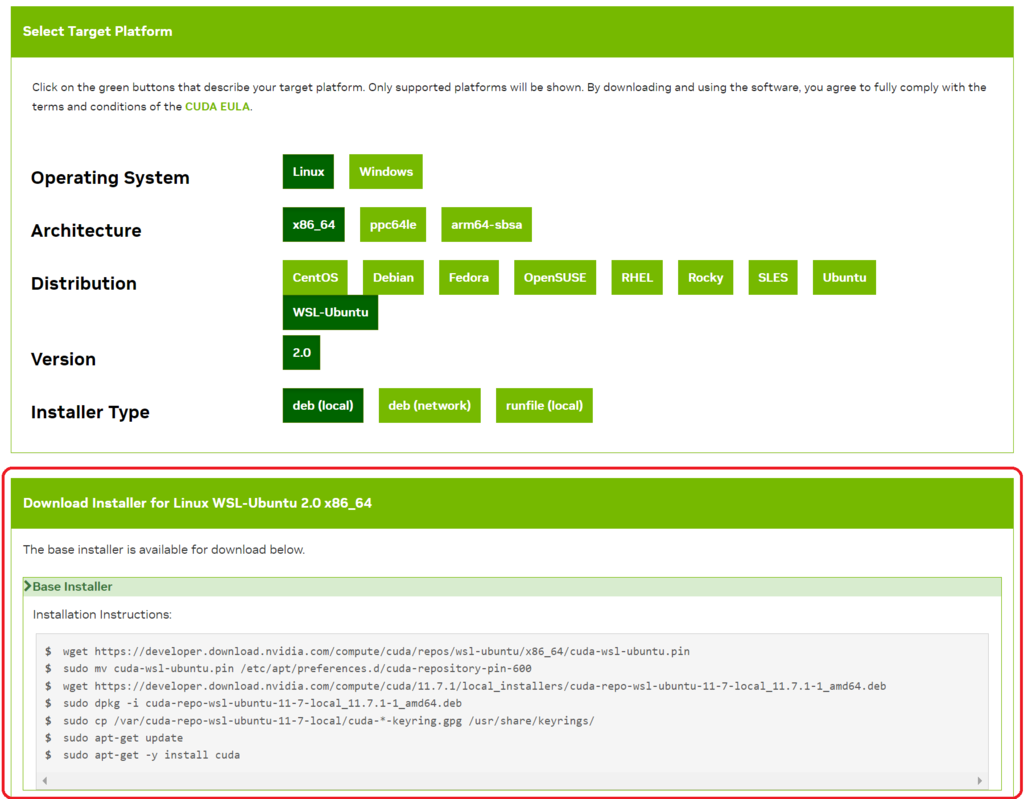Select the WSL-Ubuntu distribution button

[x=330, y=312]
